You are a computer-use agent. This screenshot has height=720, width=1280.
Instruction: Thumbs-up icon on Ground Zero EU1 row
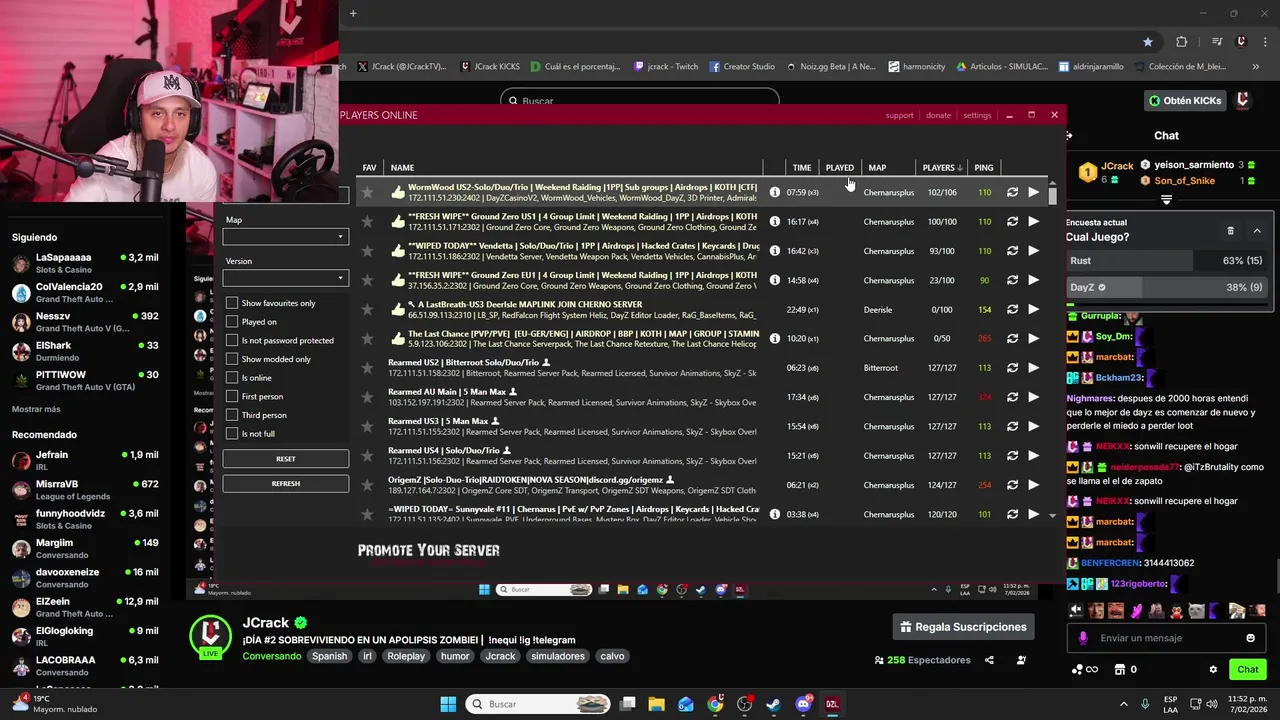(398, 280)
